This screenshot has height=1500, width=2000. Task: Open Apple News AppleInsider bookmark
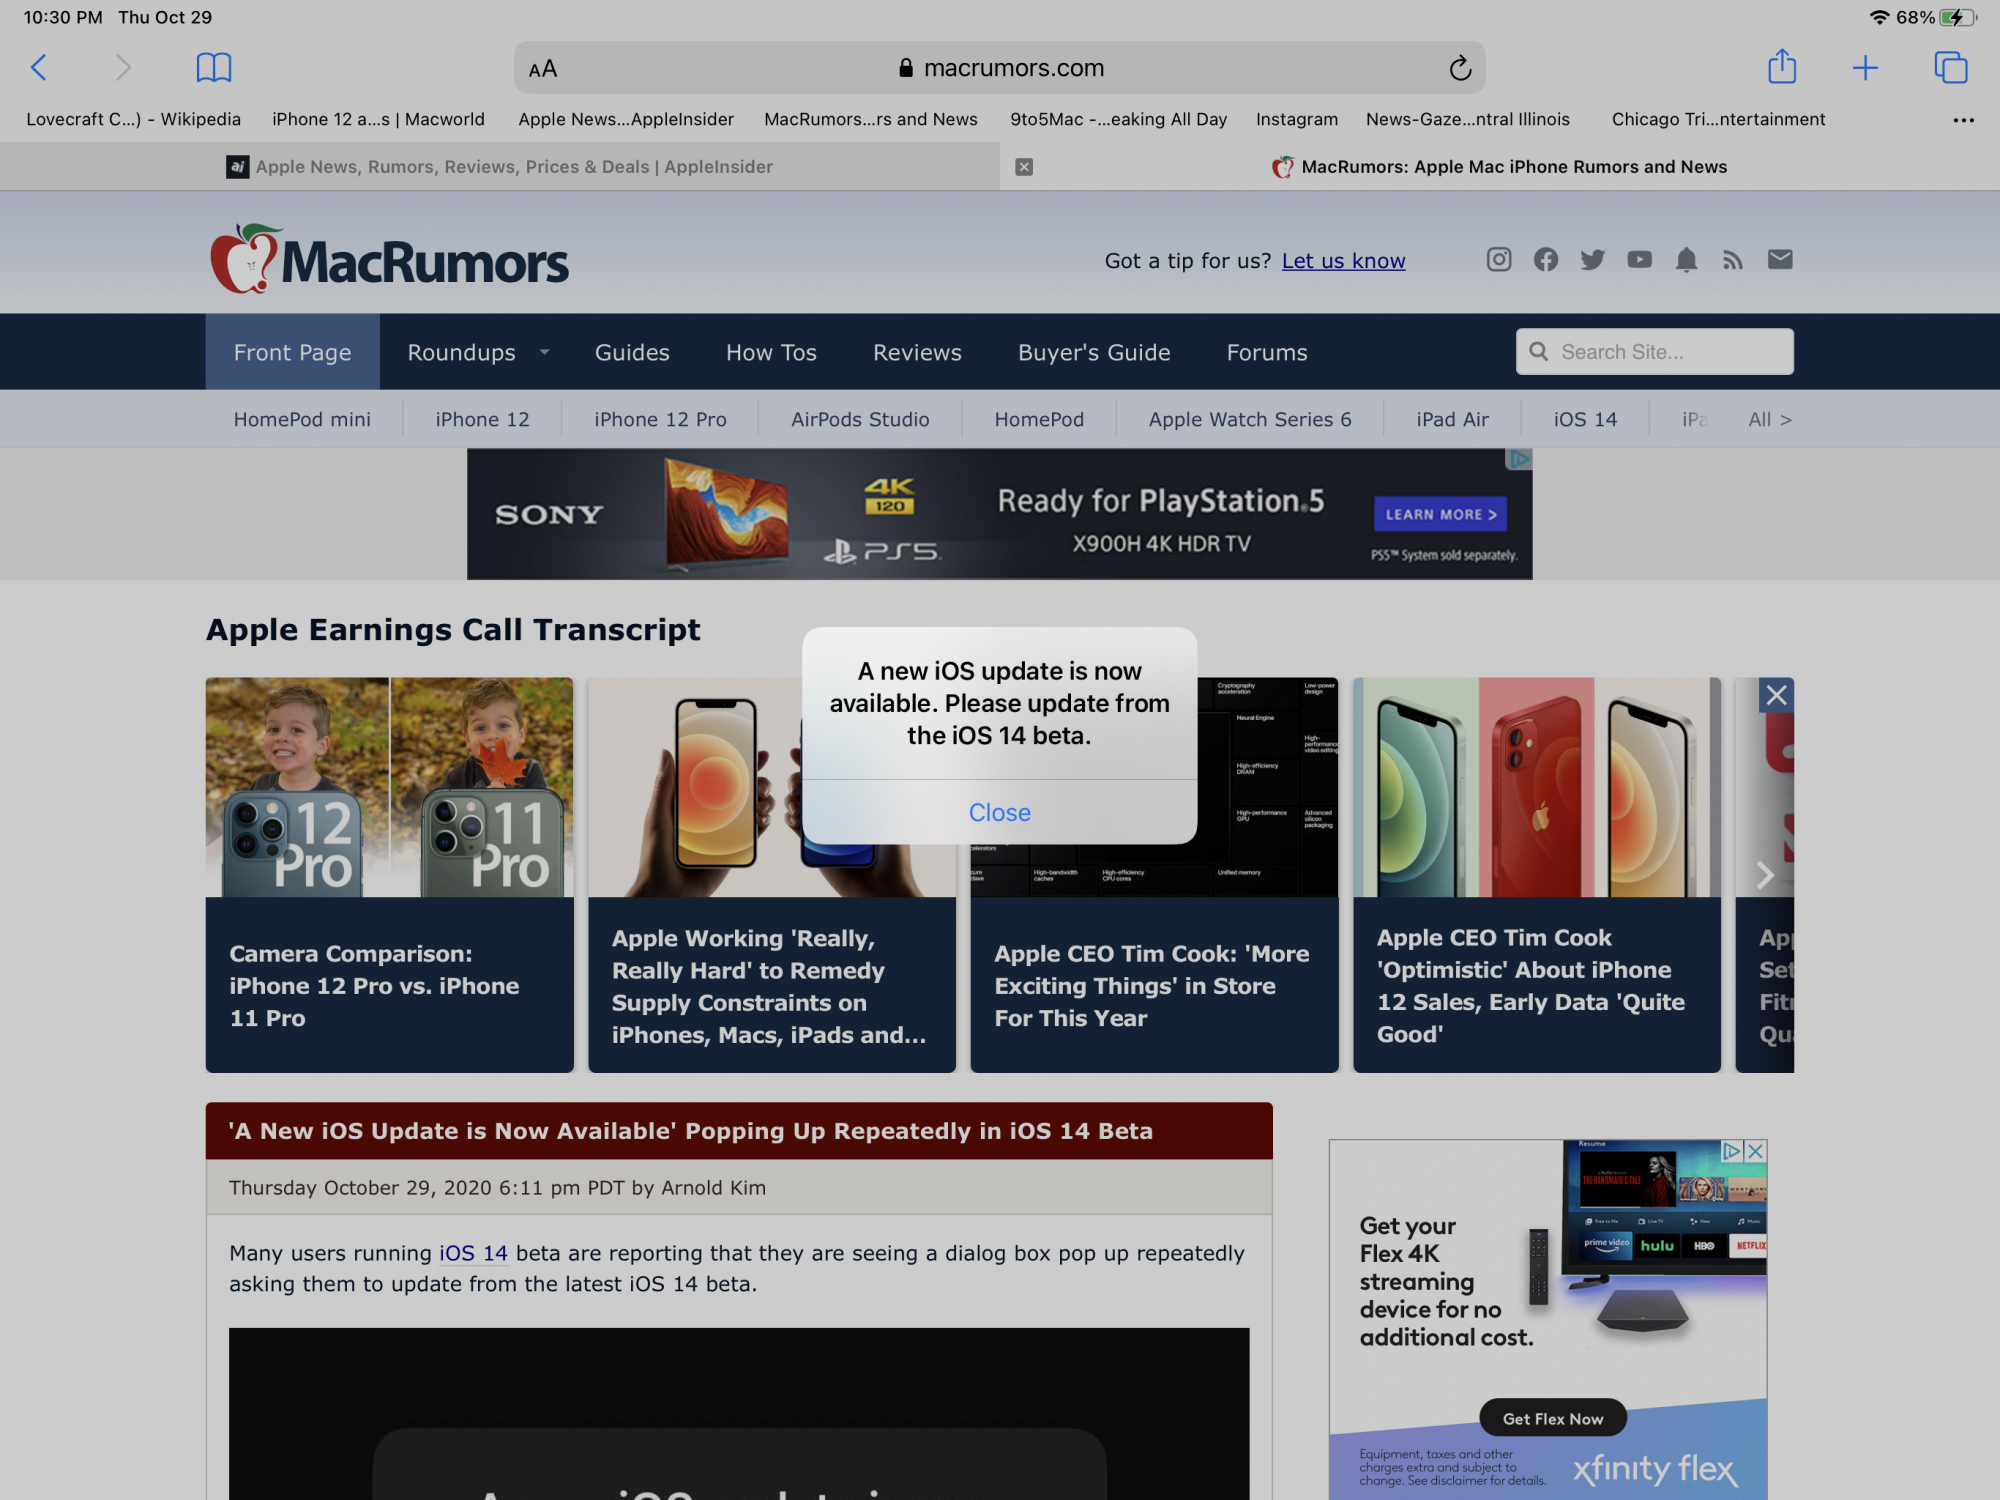[626, 119]
